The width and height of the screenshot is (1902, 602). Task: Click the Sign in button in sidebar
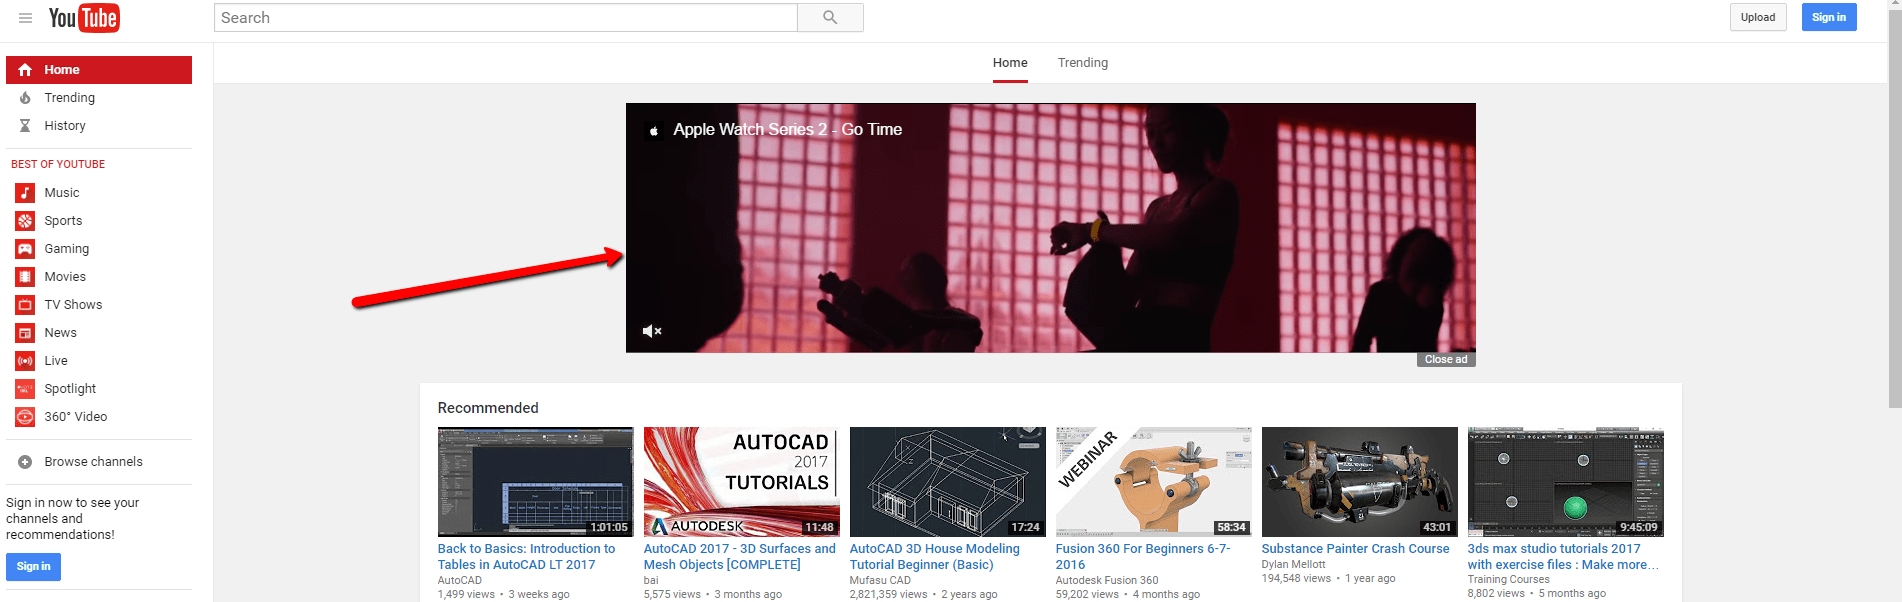33,567
